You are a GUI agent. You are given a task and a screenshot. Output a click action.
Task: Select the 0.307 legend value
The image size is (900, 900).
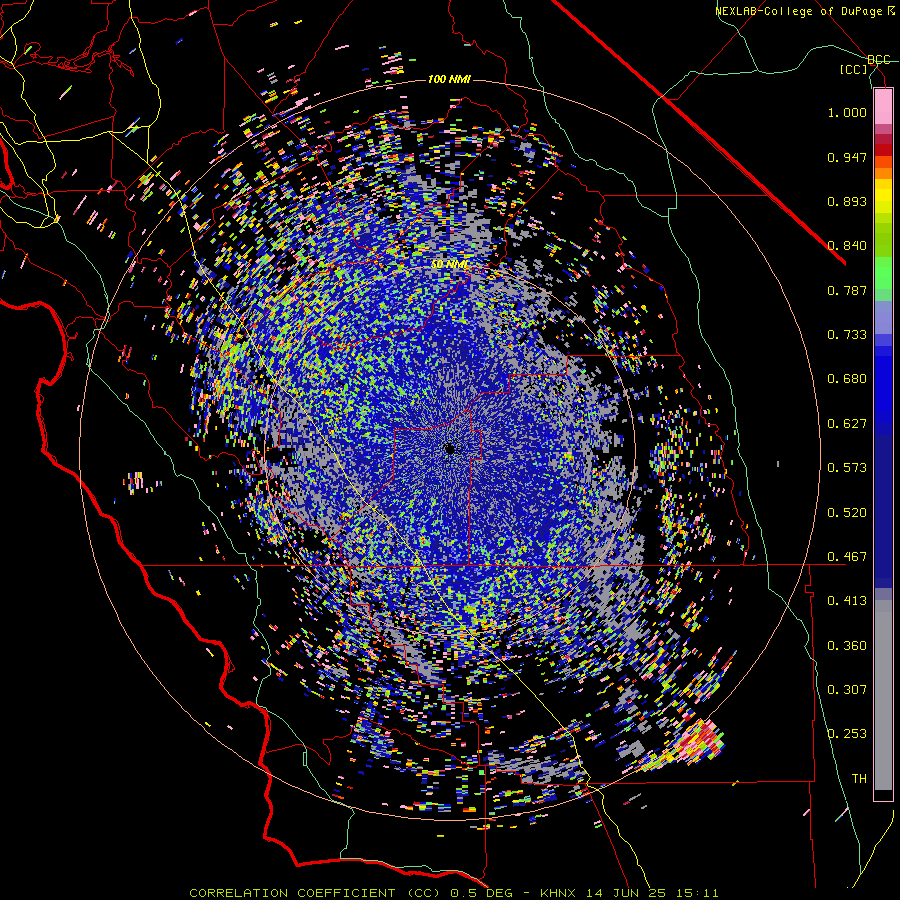point(847,690)
